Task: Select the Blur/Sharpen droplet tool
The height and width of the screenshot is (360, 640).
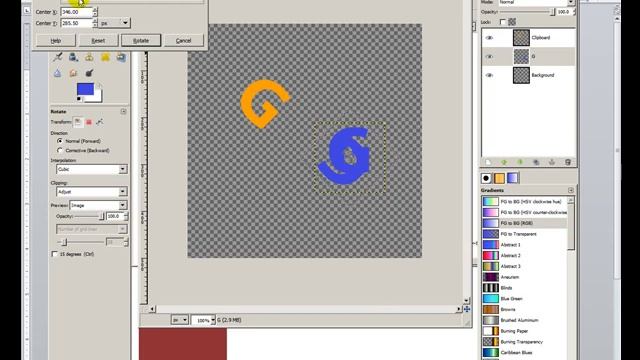Action: click(x=58, y=73)
